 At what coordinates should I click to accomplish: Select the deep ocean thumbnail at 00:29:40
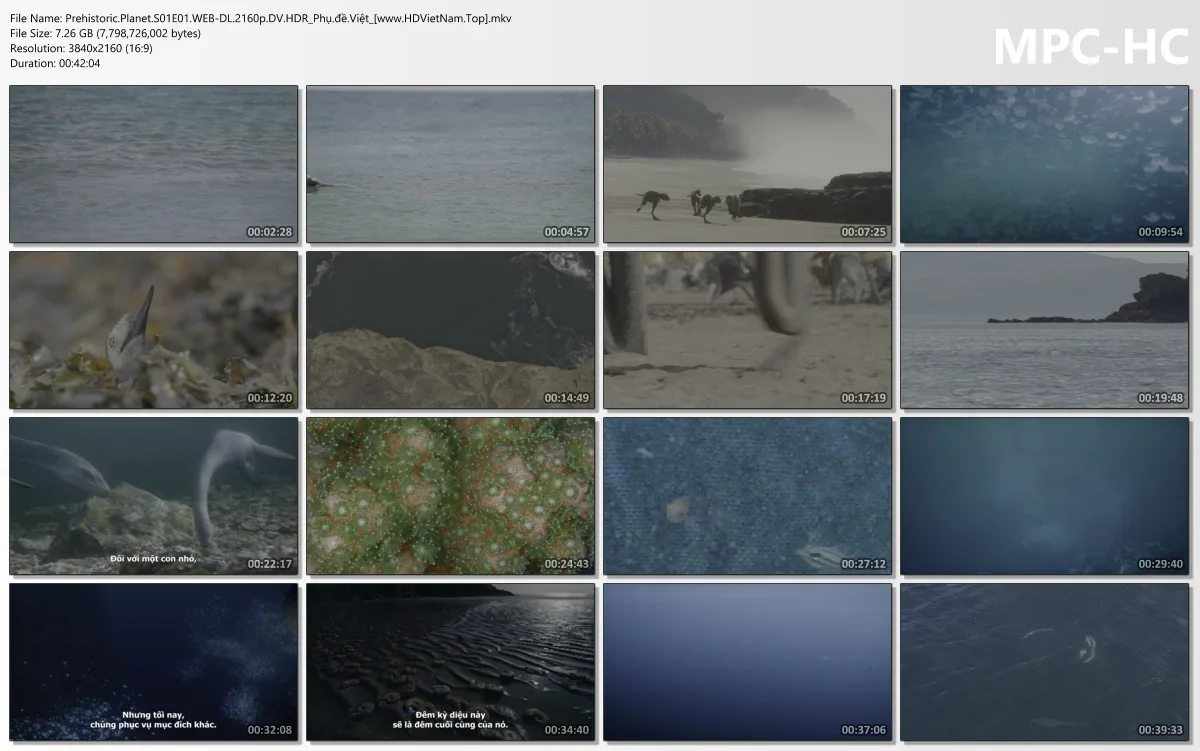coord(1043,496)
